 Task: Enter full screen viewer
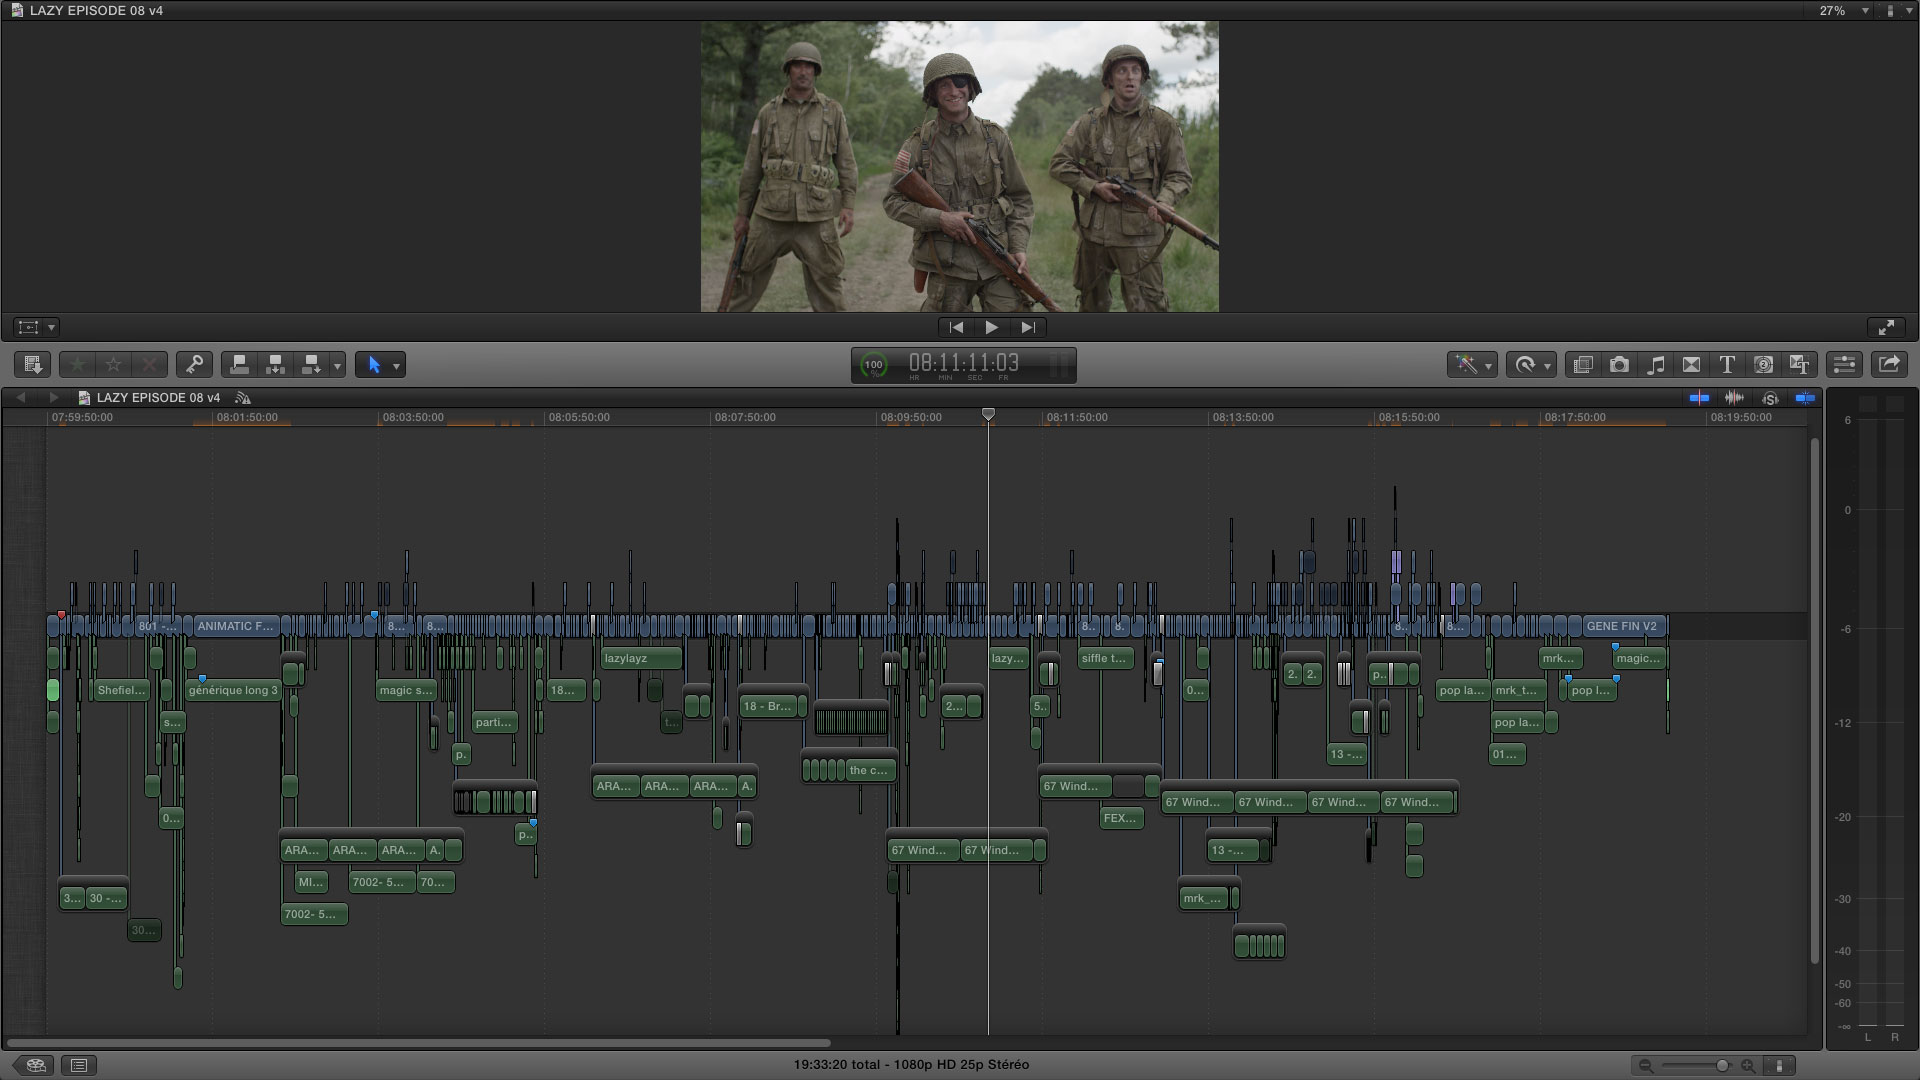point(1886,327)
